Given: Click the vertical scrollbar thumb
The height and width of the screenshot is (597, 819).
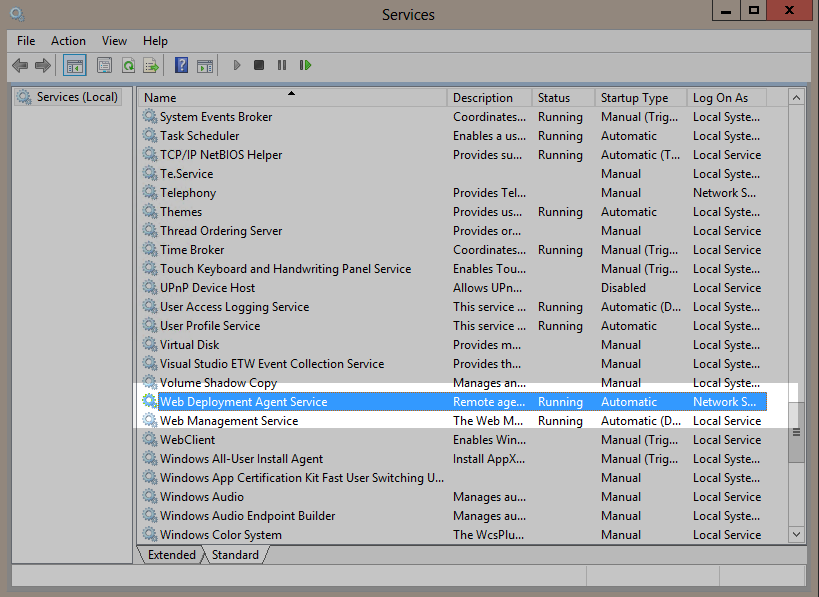Looking at the screenshot, I should pyautogui.click(x=796, y=432).
